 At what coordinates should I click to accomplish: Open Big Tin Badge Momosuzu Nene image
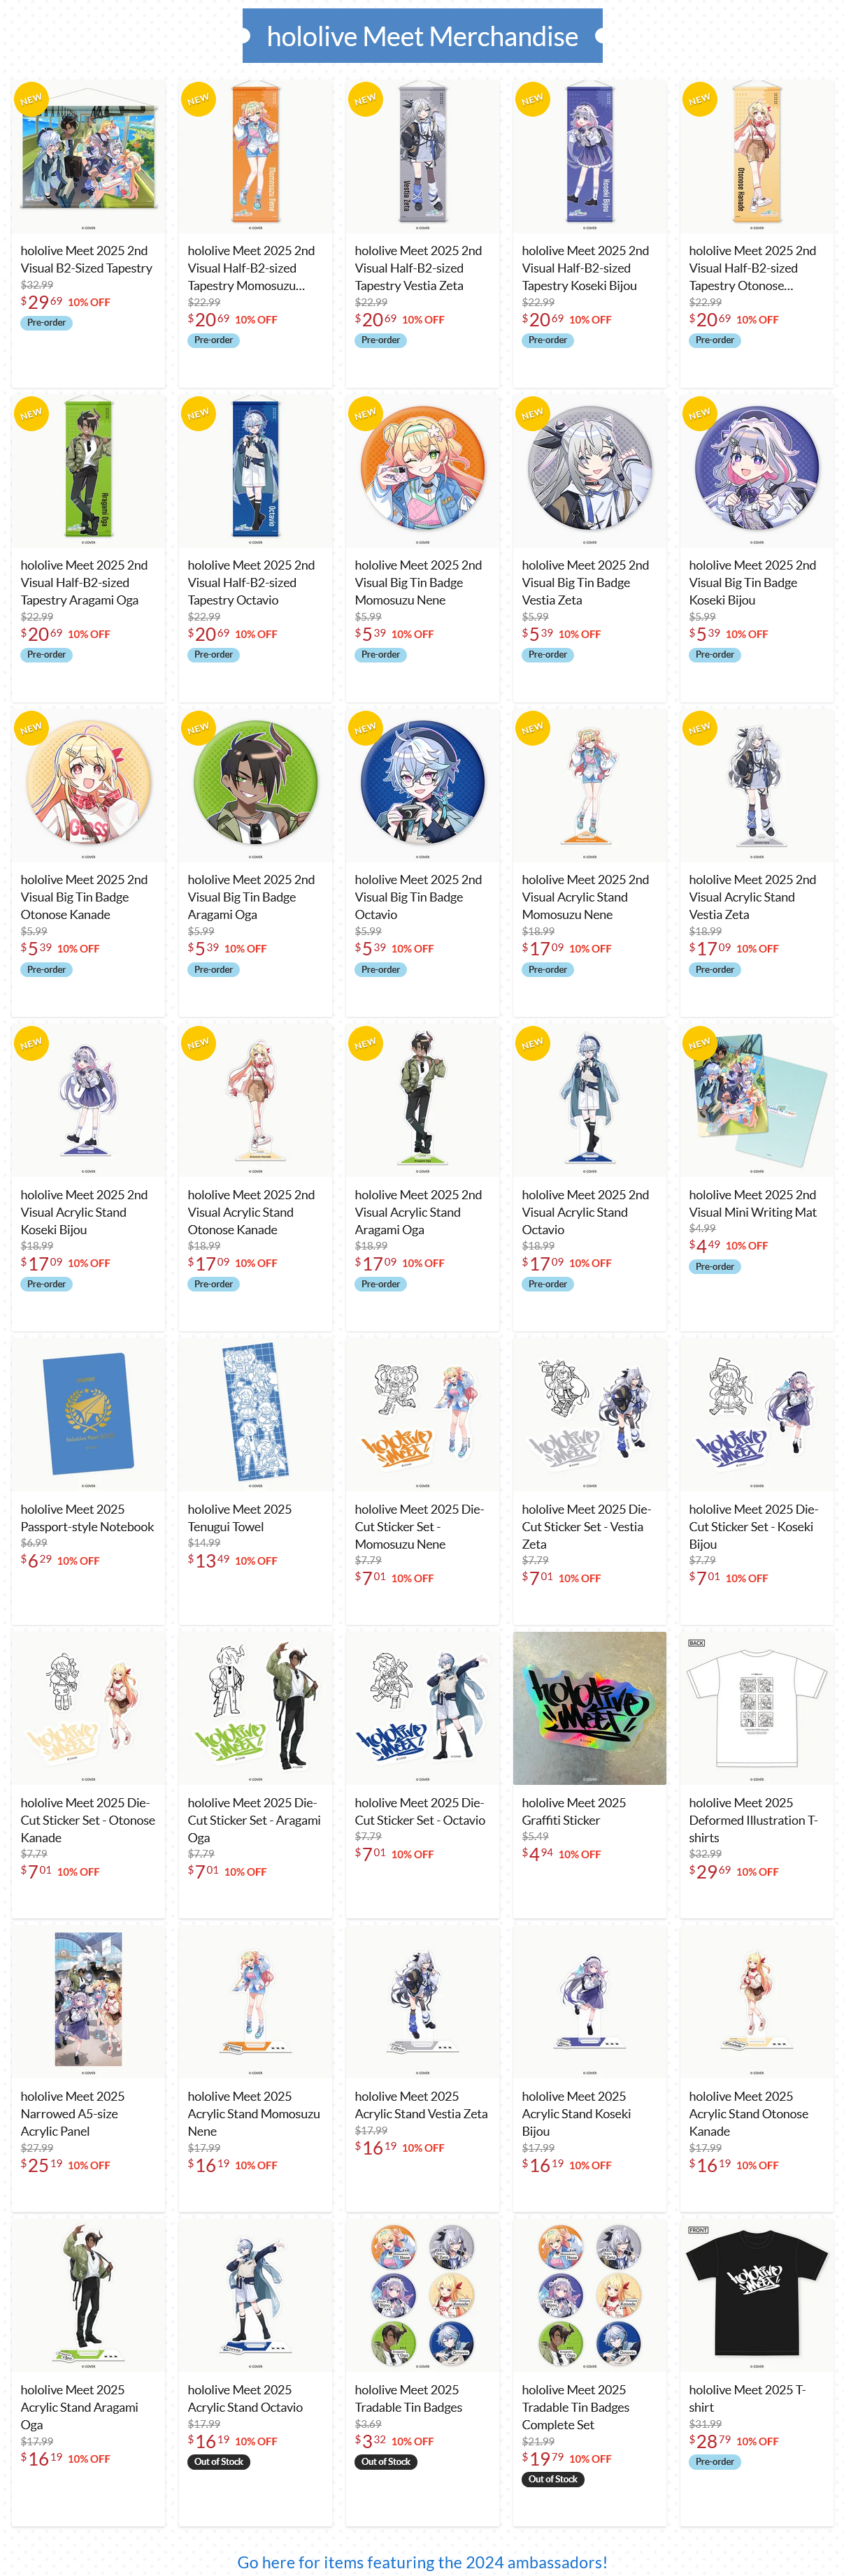click(x=422, y=471)
